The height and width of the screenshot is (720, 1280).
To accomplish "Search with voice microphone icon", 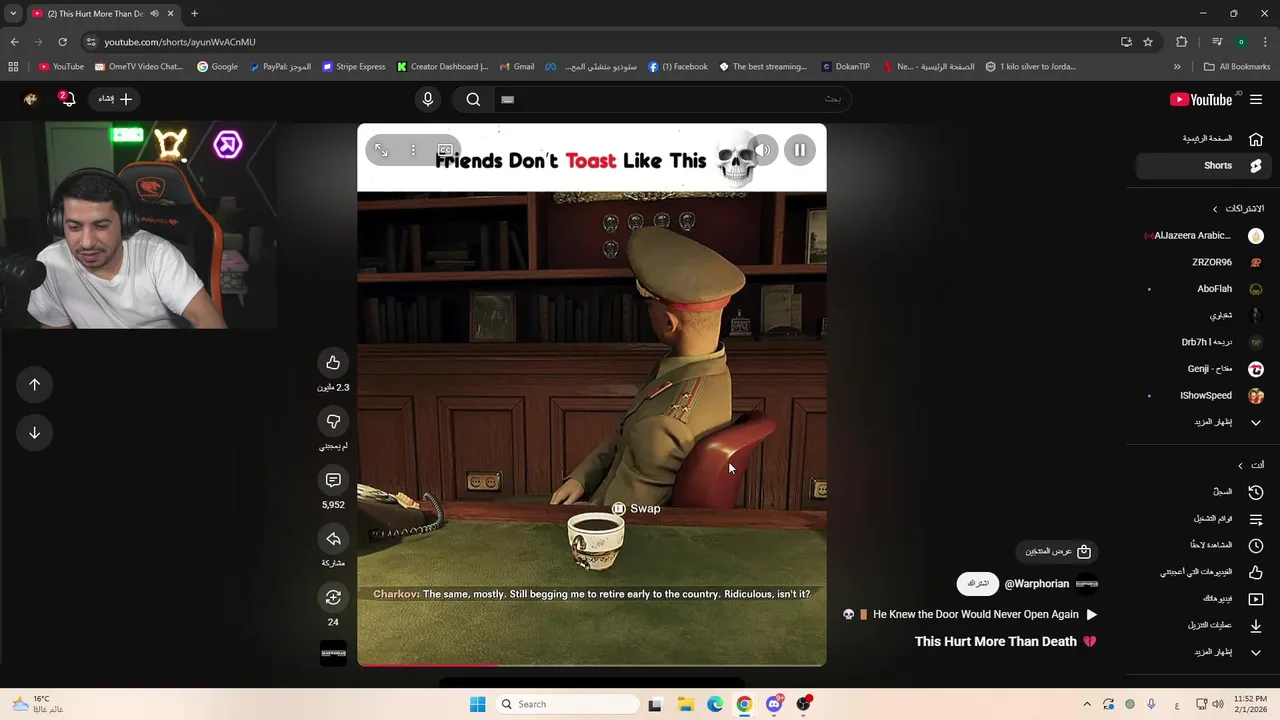I will [x=428, y=99].
